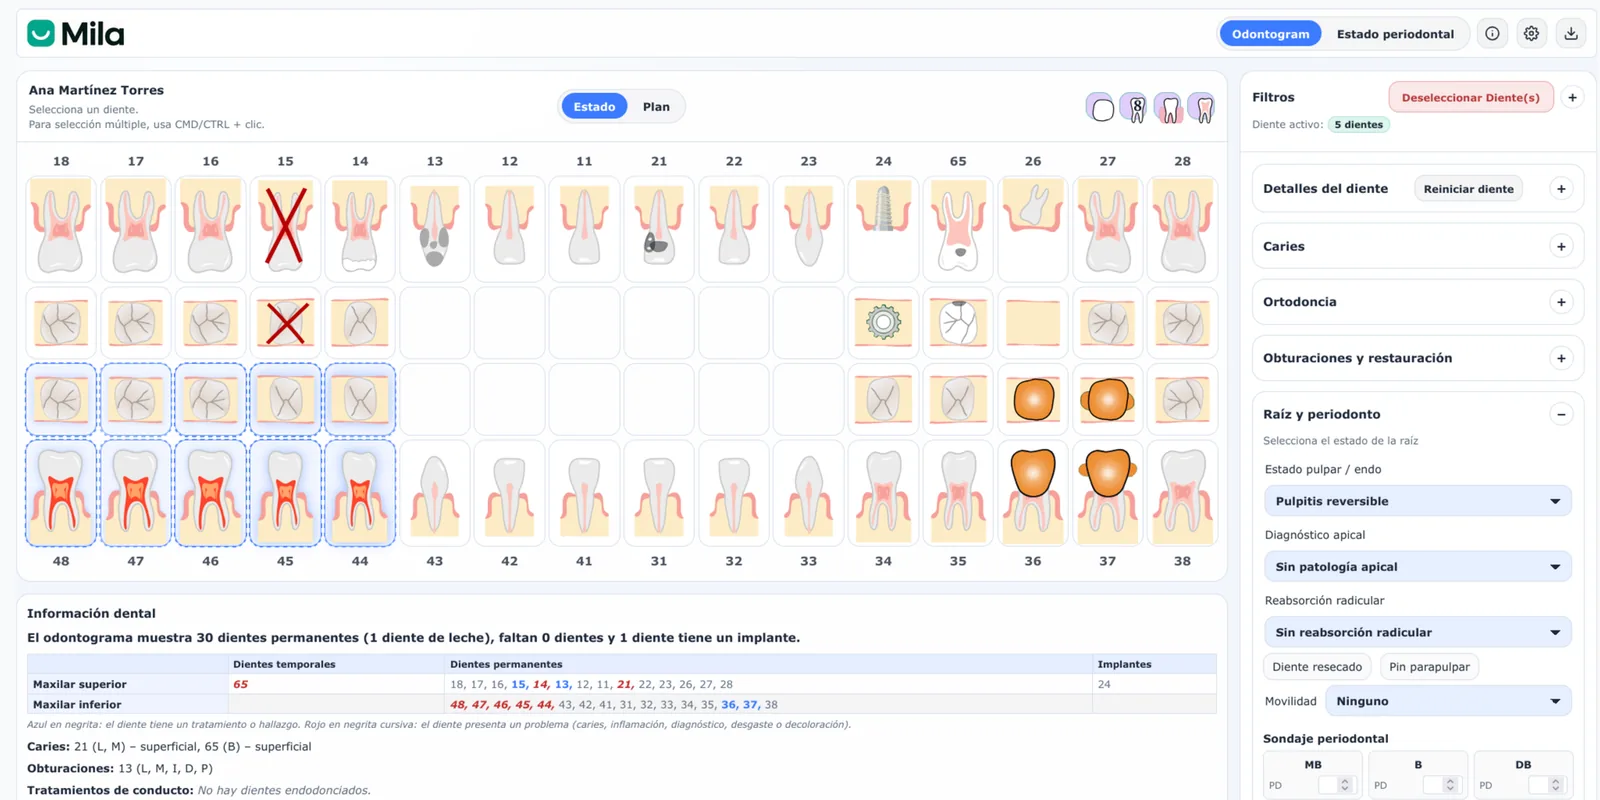1600x800 pixels.
Task: Click the download icon
Action: [1571, 34]
